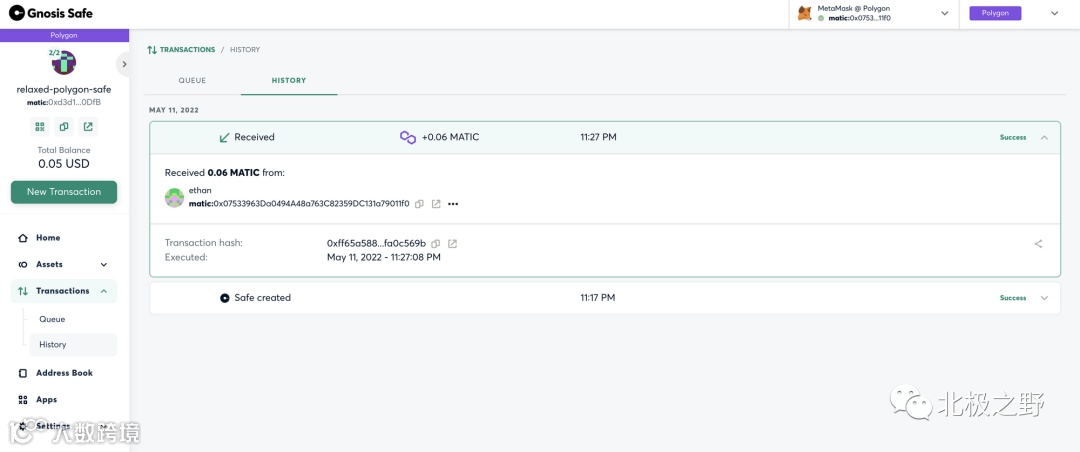Click the 11:17 PM timestamp
This screenshot has width=1080, height=452.
click(598, 298)
